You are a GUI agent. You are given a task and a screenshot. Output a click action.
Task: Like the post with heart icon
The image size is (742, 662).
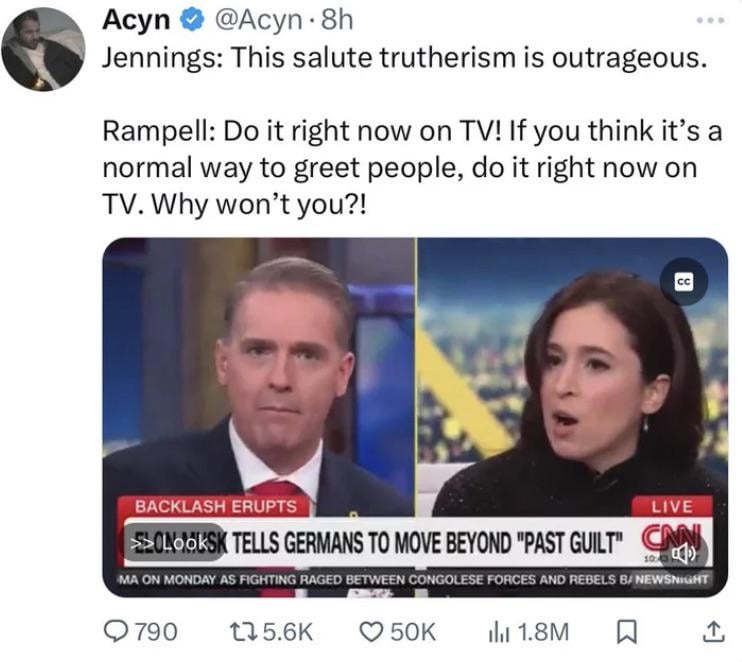(373, 632)
